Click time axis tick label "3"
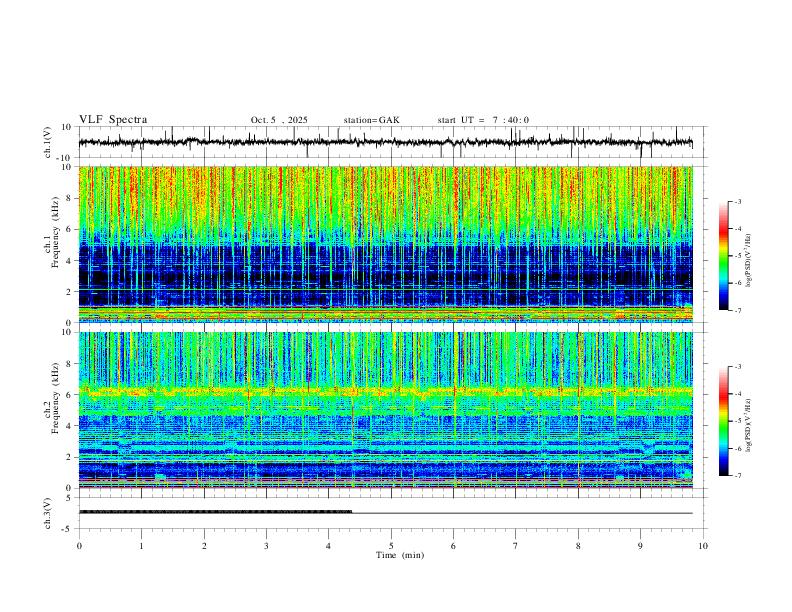 [266, 546]
